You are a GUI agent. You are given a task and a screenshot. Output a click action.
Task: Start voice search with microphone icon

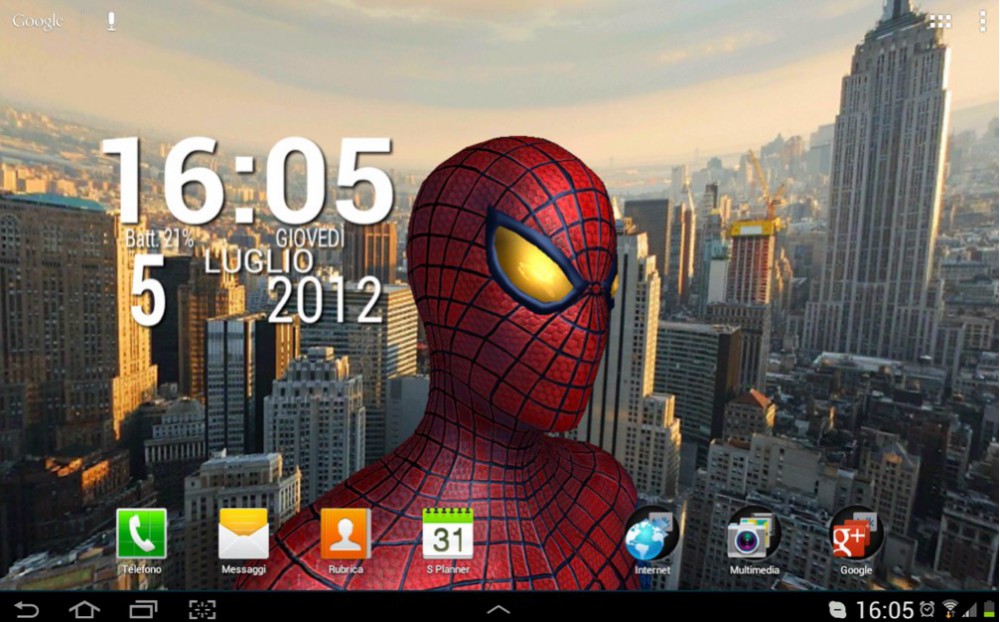tap(111, 21)
